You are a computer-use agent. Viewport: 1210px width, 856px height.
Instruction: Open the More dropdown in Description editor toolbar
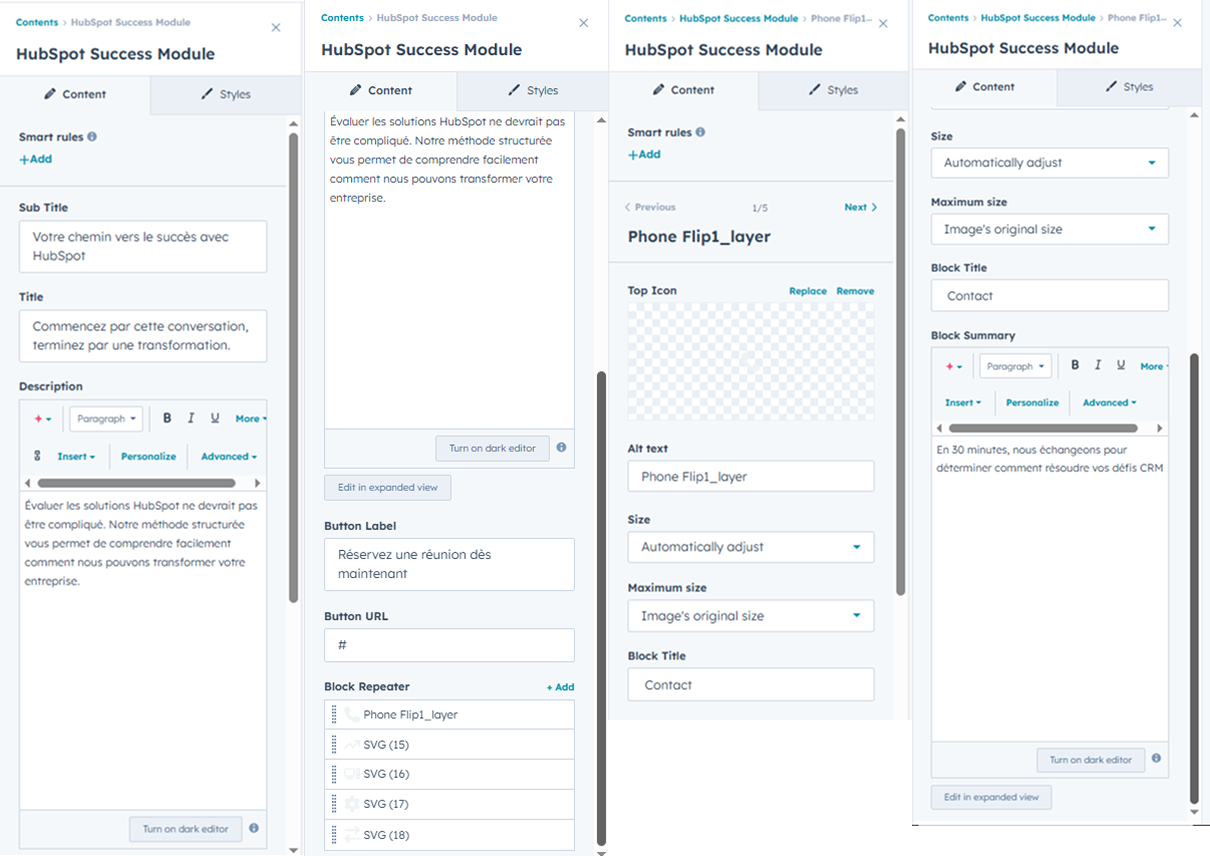coord(250,419)
